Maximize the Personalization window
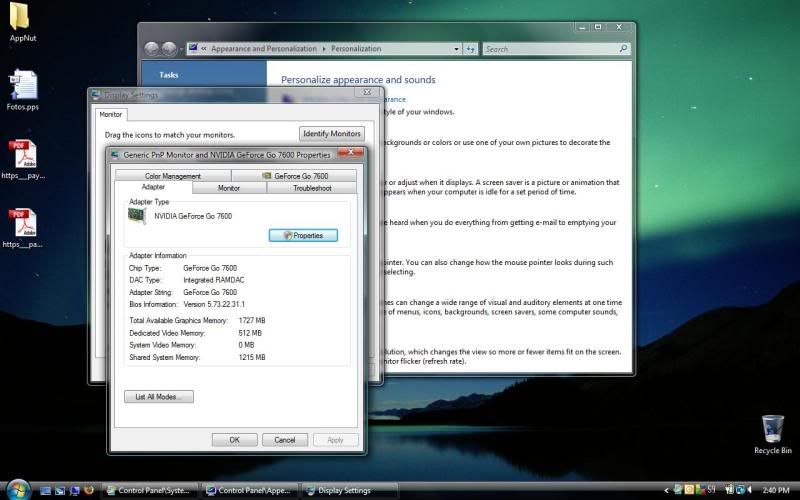 pyautogui.click(x=598, y=27)
